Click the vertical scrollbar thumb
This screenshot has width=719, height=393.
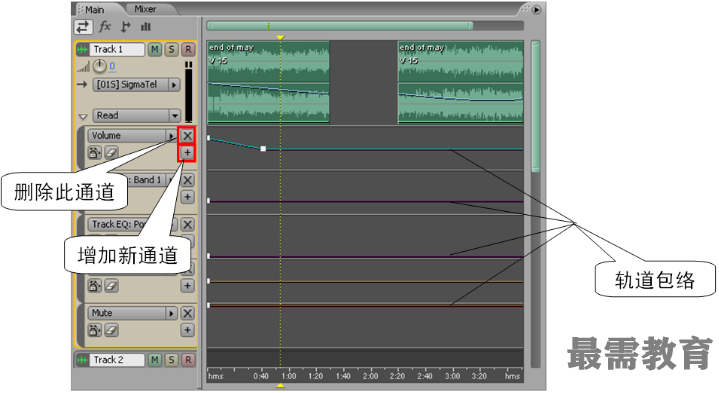coord(535,106)
